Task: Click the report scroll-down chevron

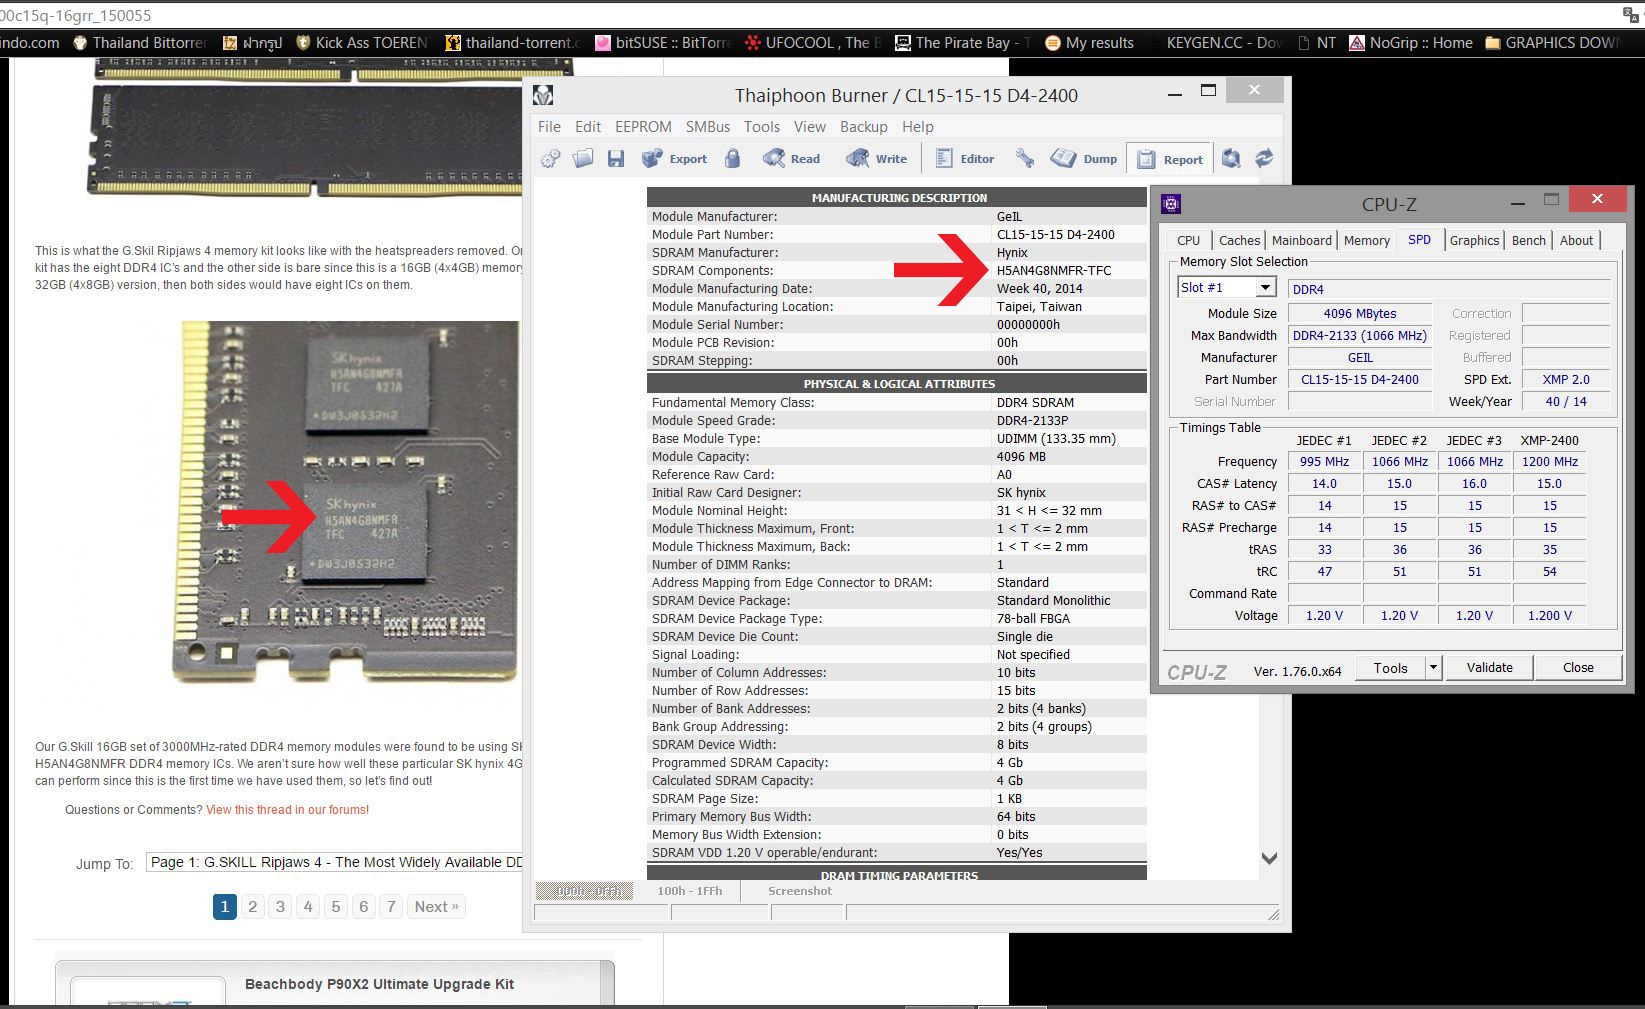Action: 1269,858
